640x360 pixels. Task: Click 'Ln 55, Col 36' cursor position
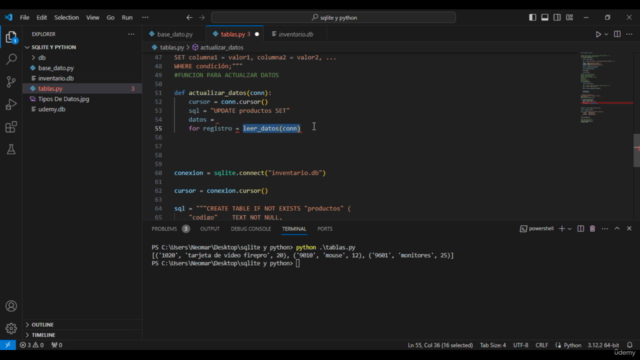[x=440, y=345]
